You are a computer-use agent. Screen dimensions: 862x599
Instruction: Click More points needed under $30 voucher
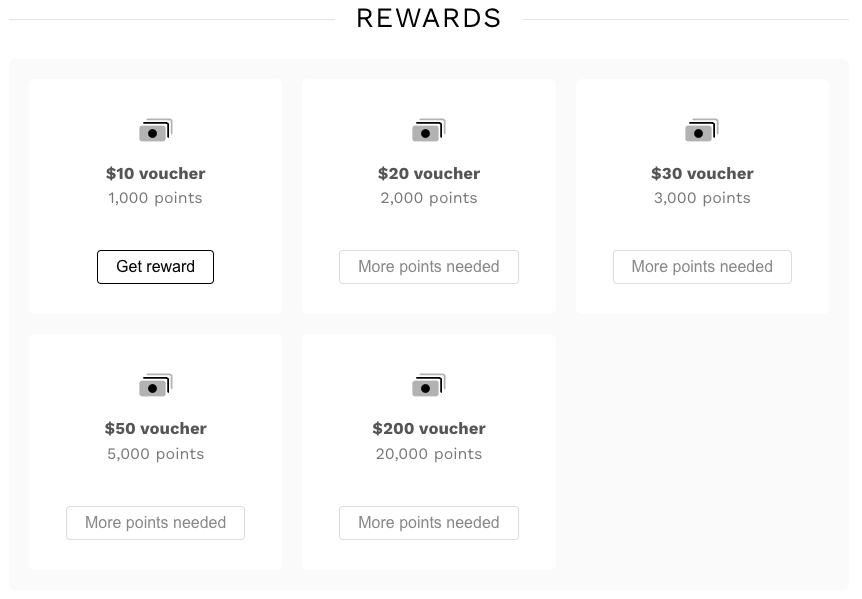tap(702, 267)
